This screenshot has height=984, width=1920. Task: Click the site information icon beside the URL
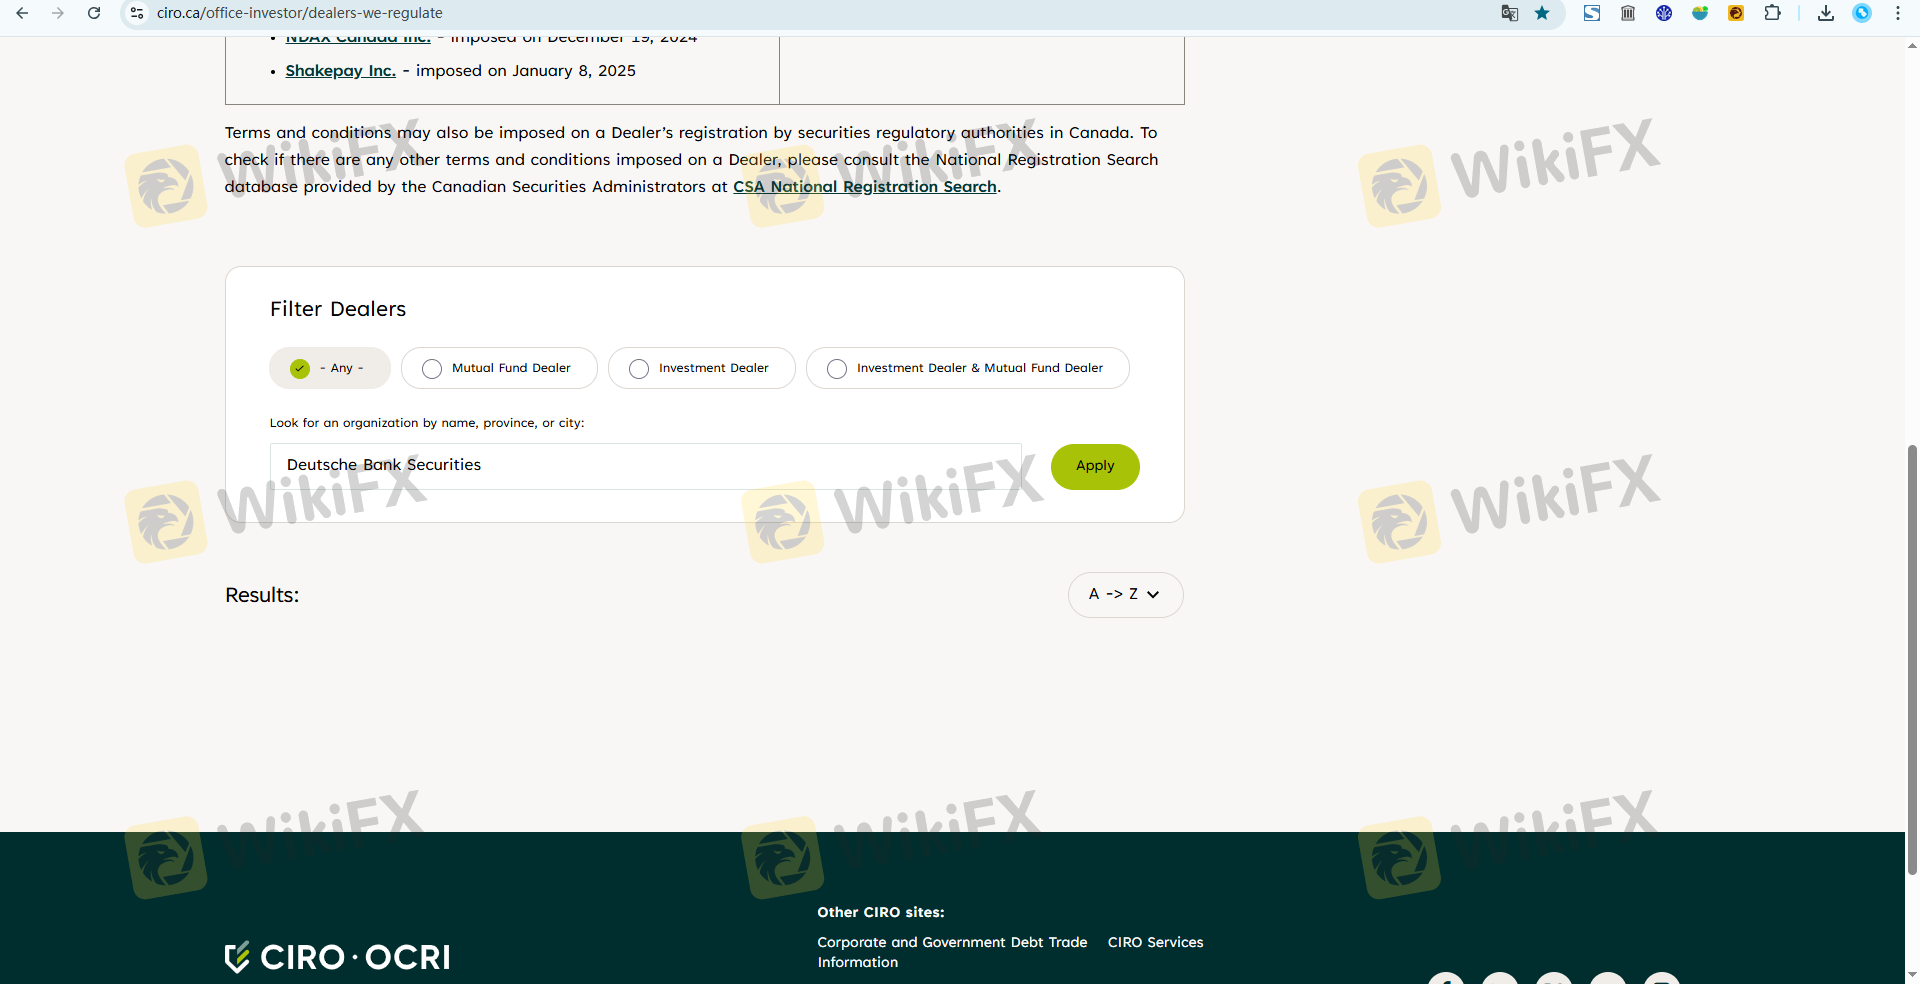click(x=137, y=13)
